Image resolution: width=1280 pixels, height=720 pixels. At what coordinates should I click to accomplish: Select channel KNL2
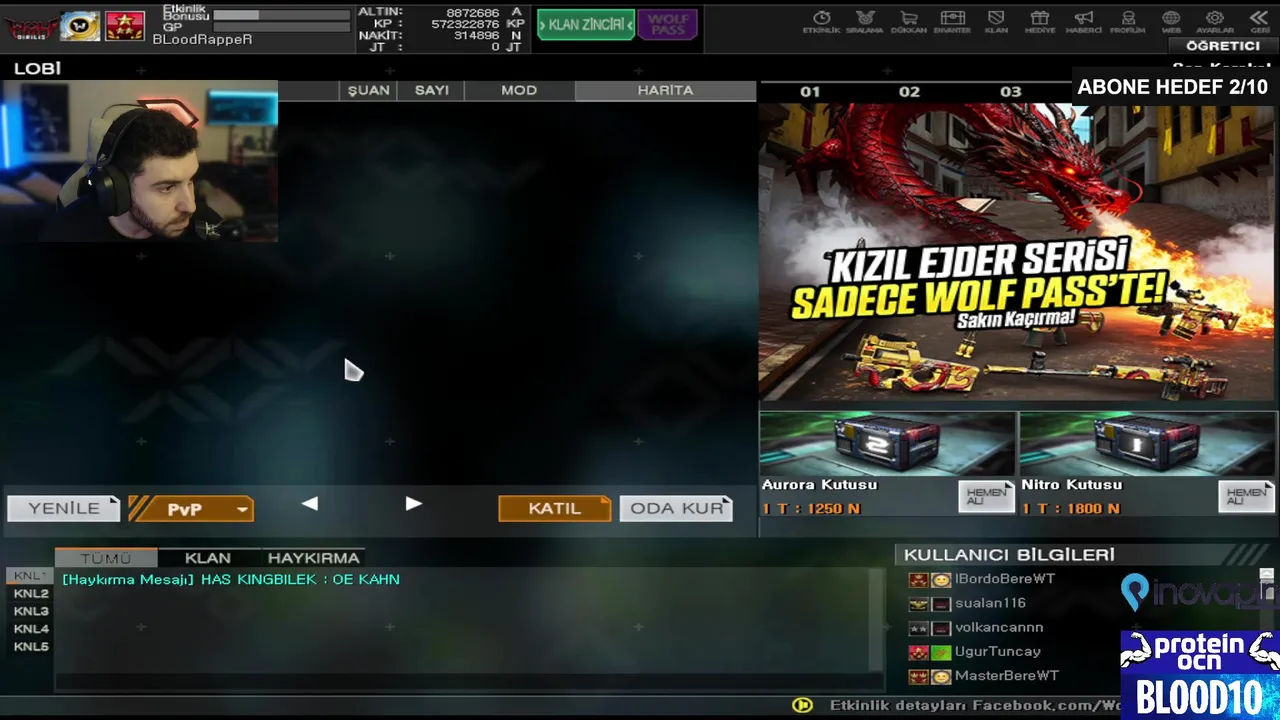[30, 594]
